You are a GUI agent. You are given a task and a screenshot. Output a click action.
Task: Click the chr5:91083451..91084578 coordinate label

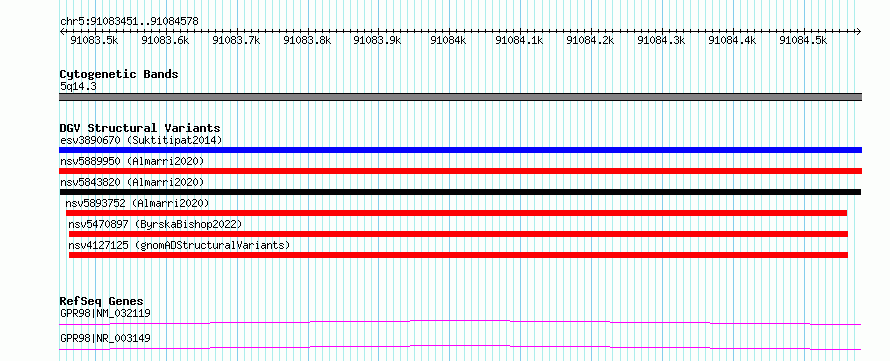pos(129,21)
